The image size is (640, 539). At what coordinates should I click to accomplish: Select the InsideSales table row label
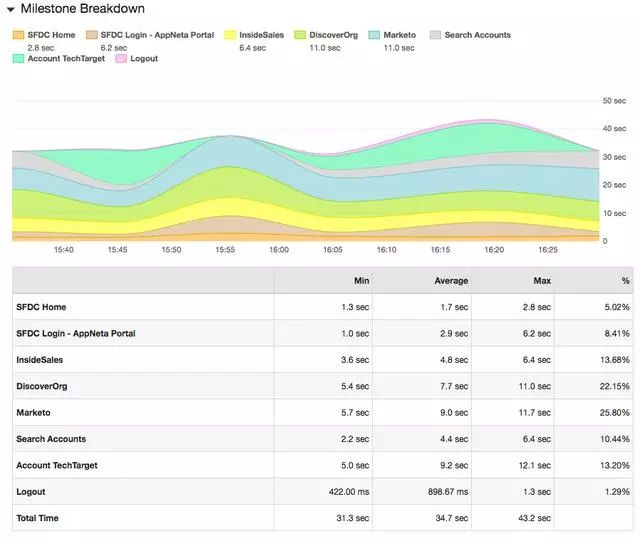[x=40, y=360]
